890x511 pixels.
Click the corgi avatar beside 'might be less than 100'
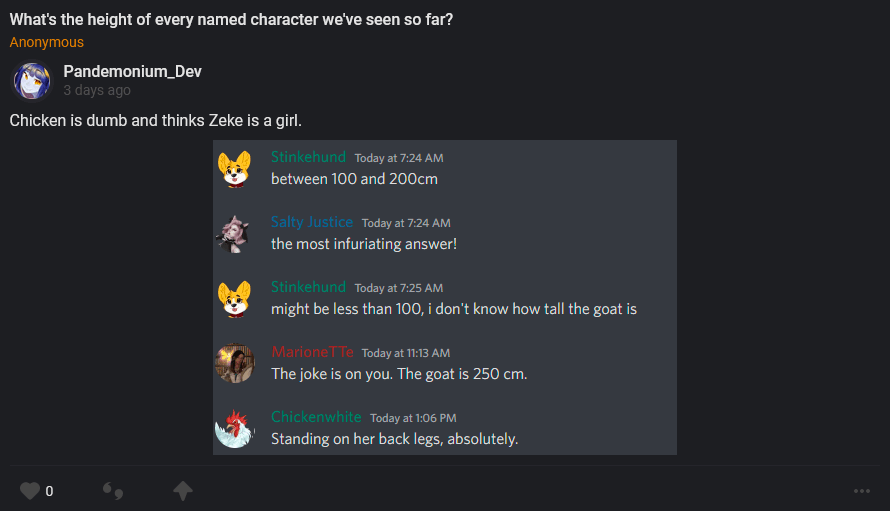click(x=235, y=298)
